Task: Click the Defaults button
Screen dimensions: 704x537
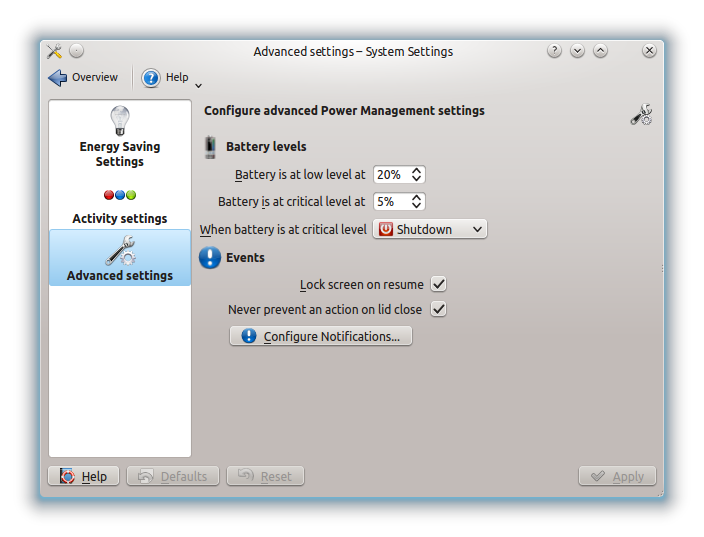Action: pyautogui.click(x=173, y=476)
